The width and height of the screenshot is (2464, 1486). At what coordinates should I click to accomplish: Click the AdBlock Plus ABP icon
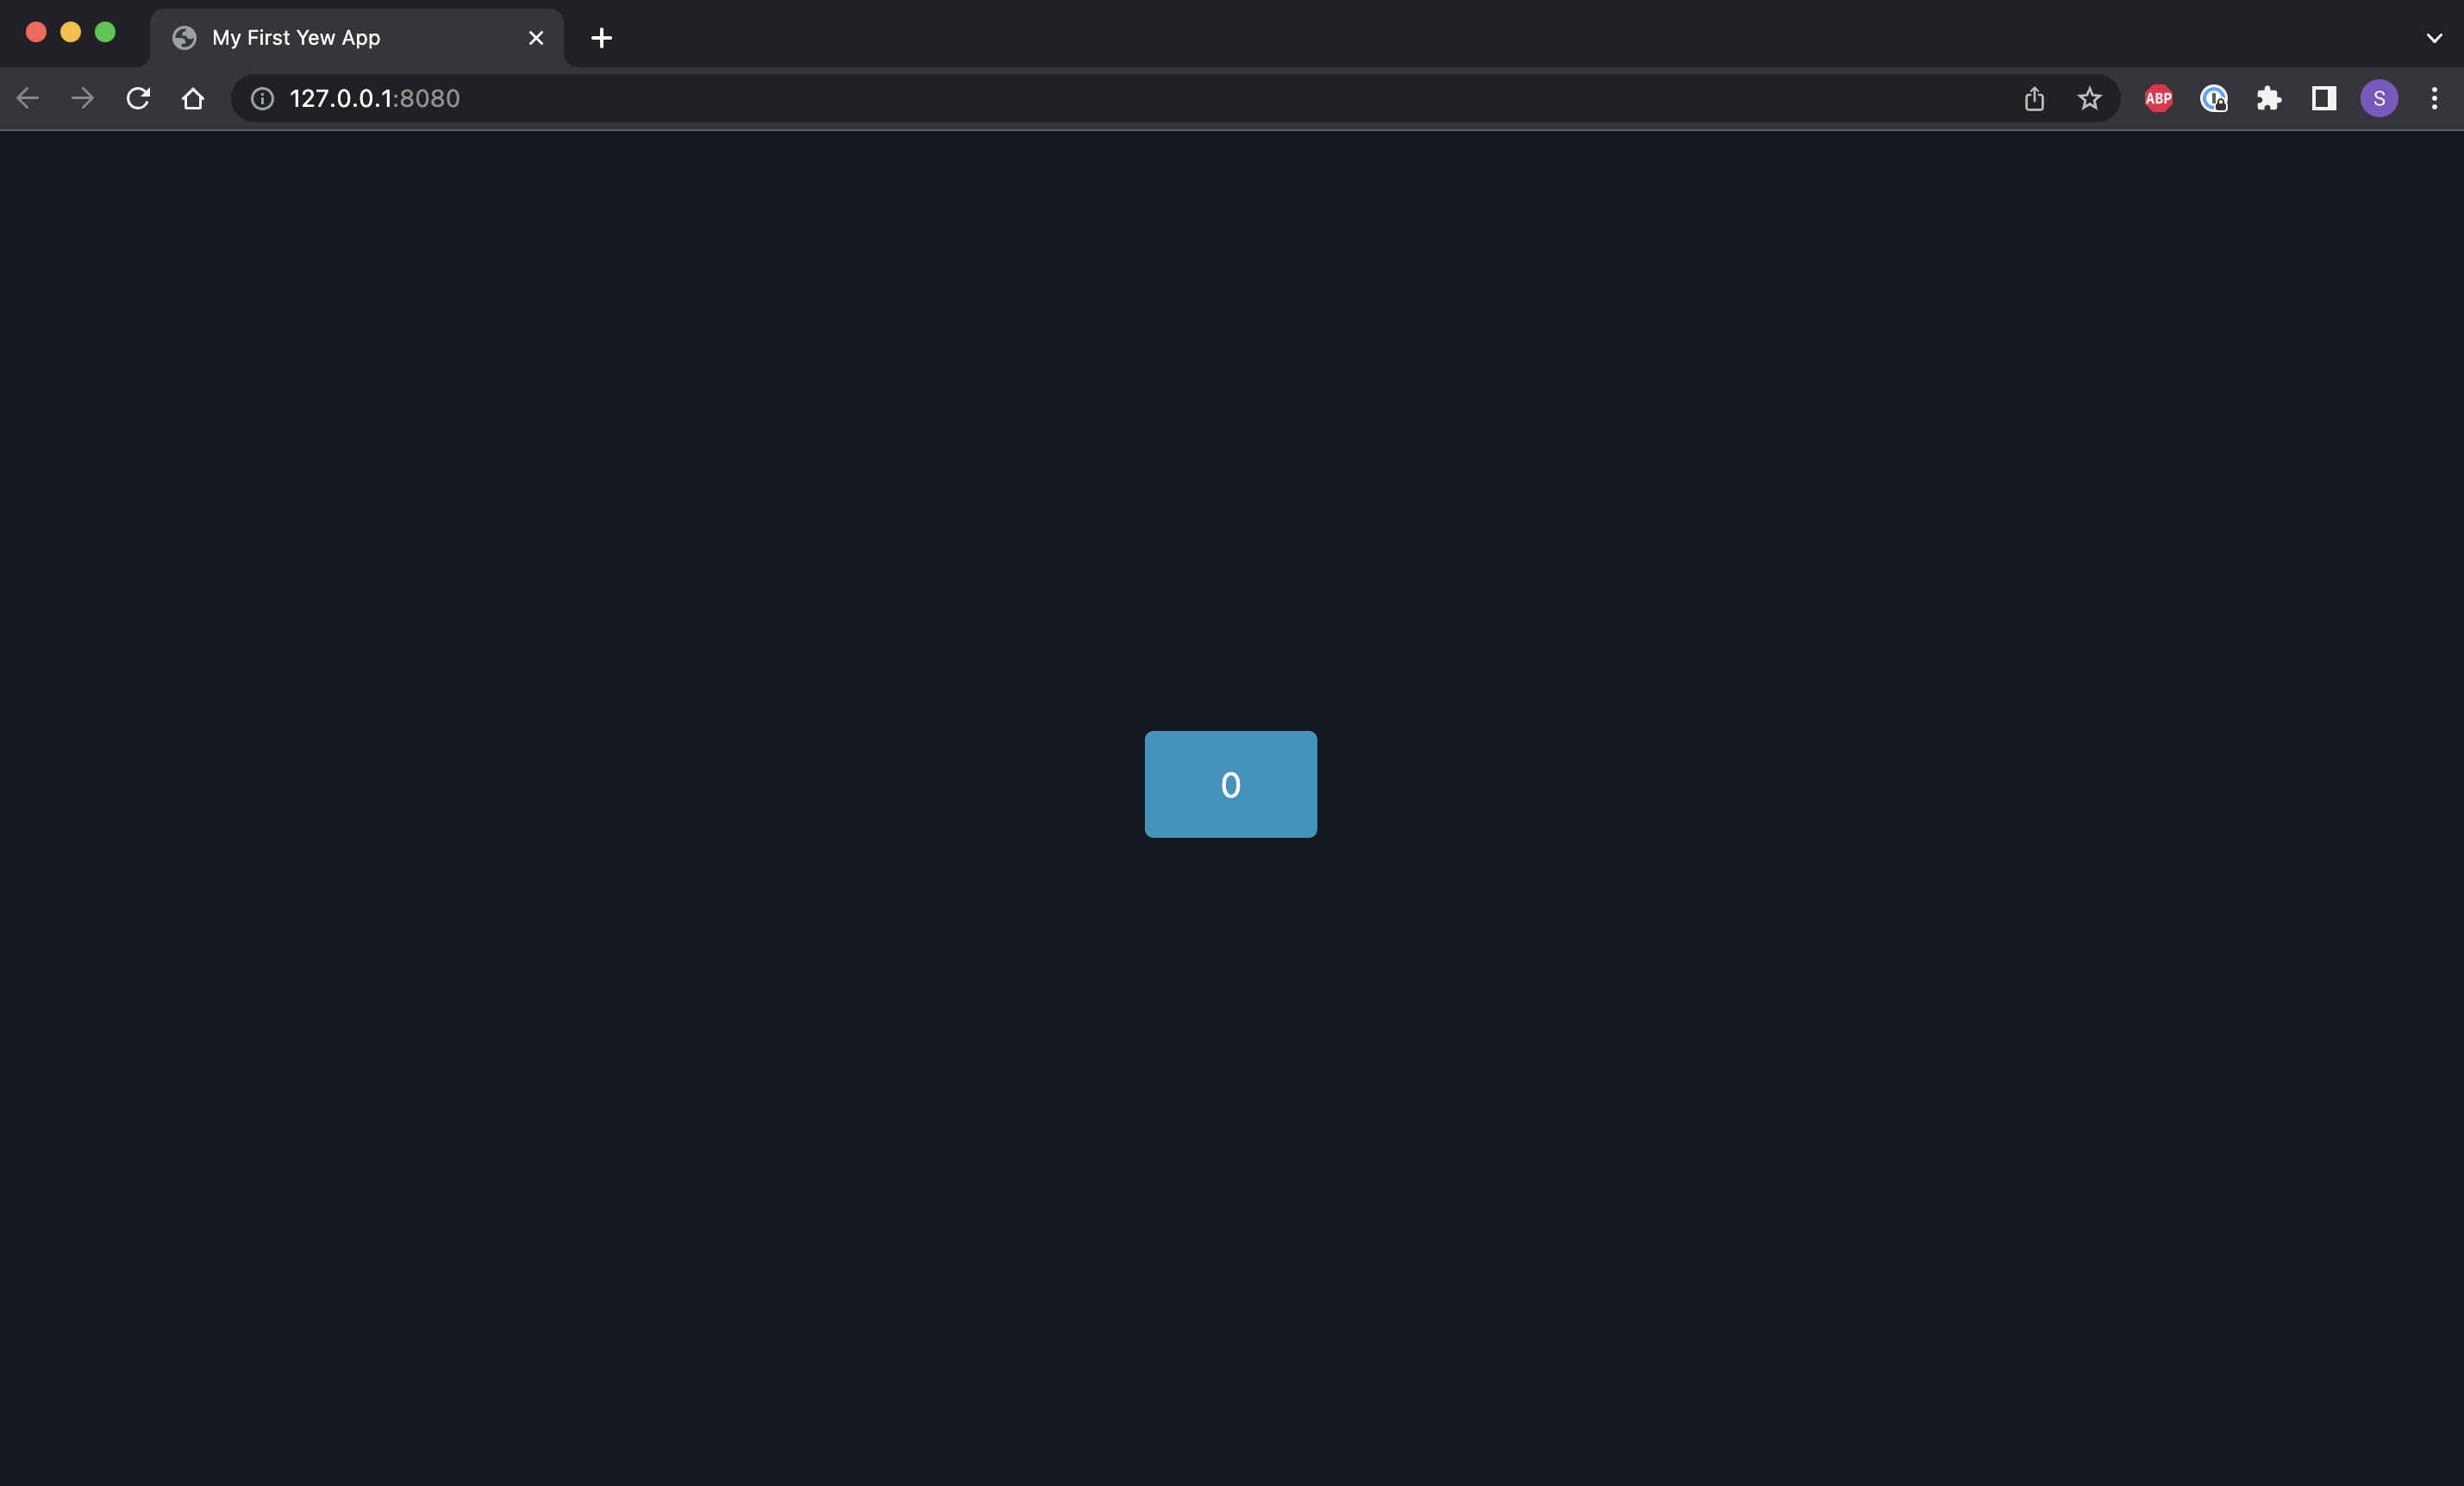2158,98
